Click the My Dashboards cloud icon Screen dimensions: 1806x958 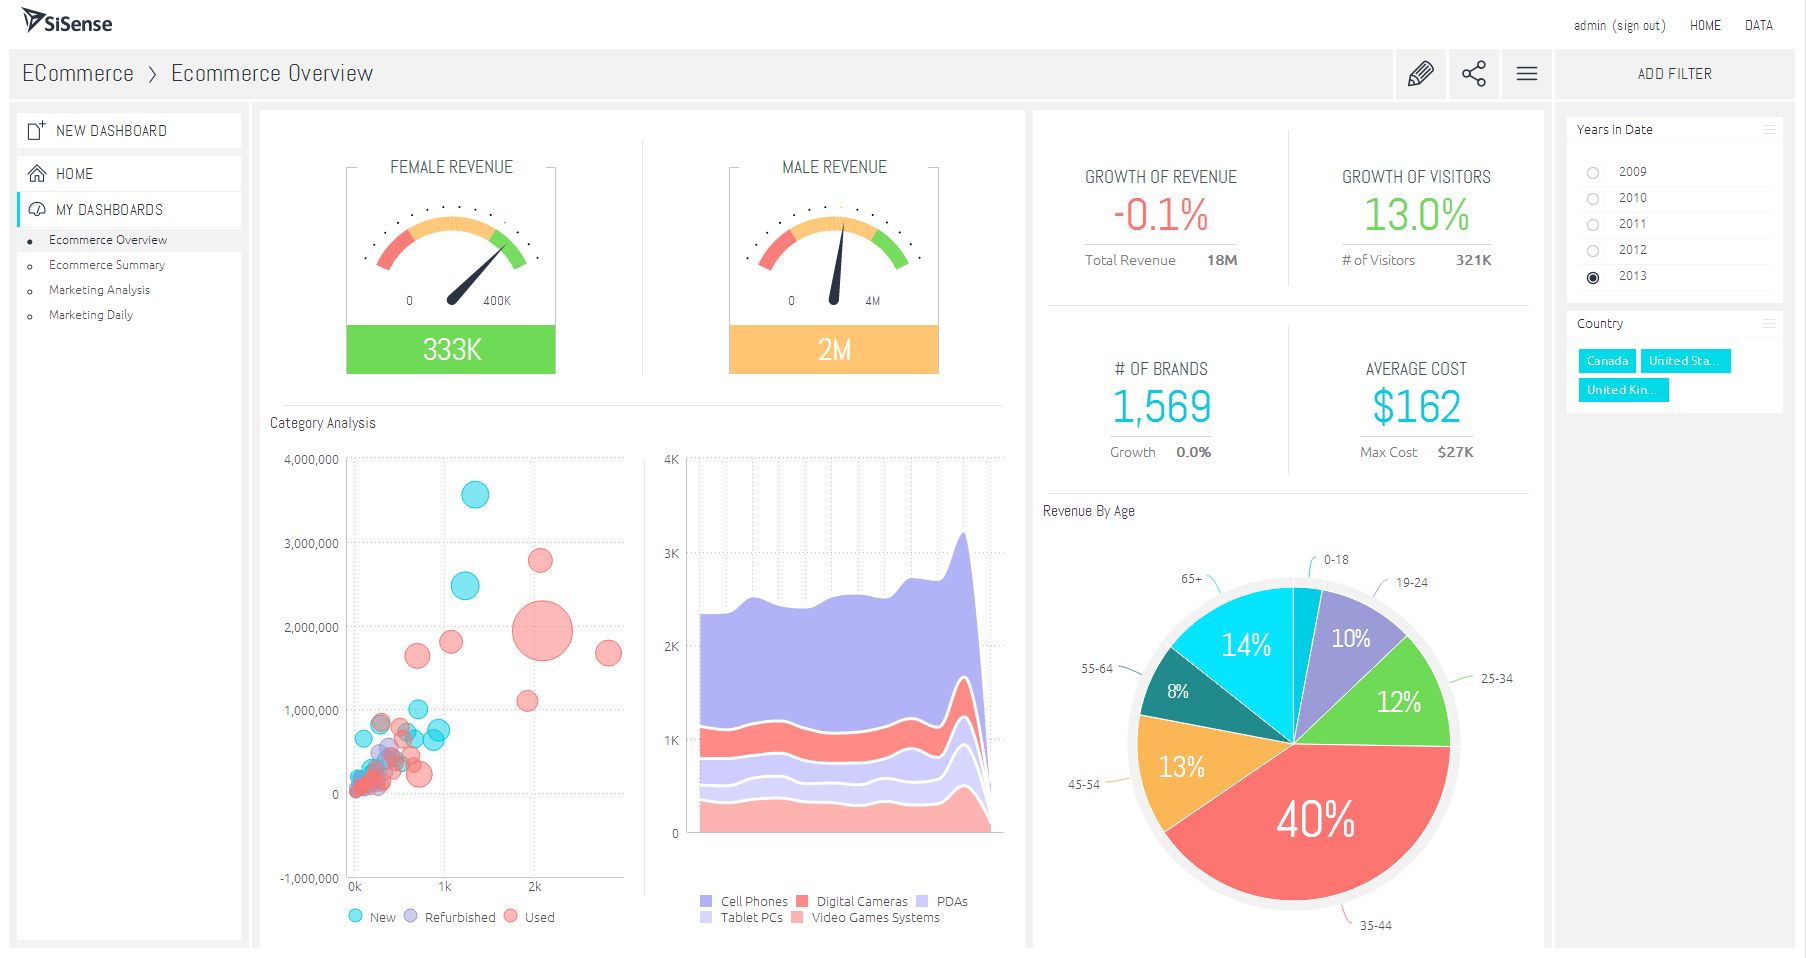click(x=35, y=209)
